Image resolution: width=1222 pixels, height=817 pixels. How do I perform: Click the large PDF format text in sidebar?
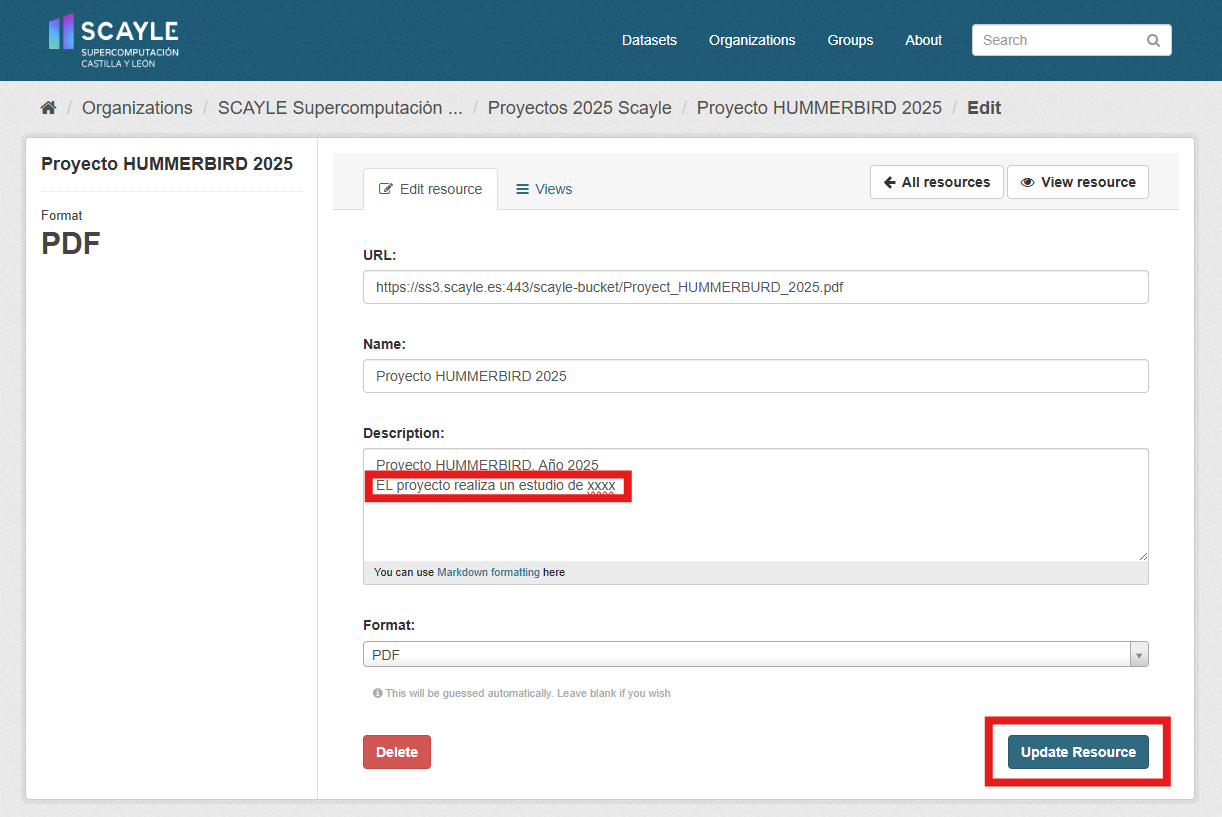tap(71, 244)
